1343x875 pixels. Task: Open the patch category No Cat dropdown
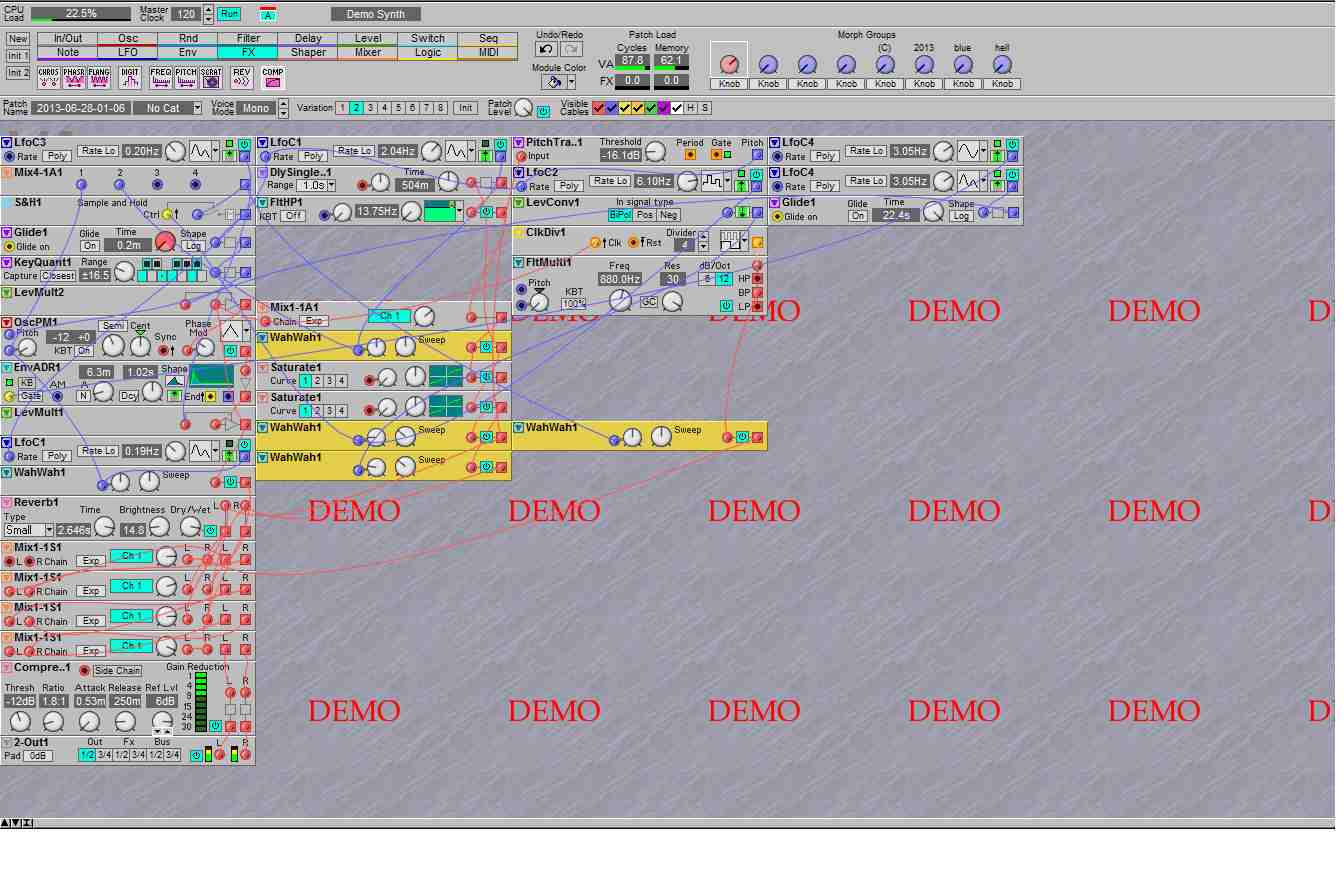(x=197, y=108)
